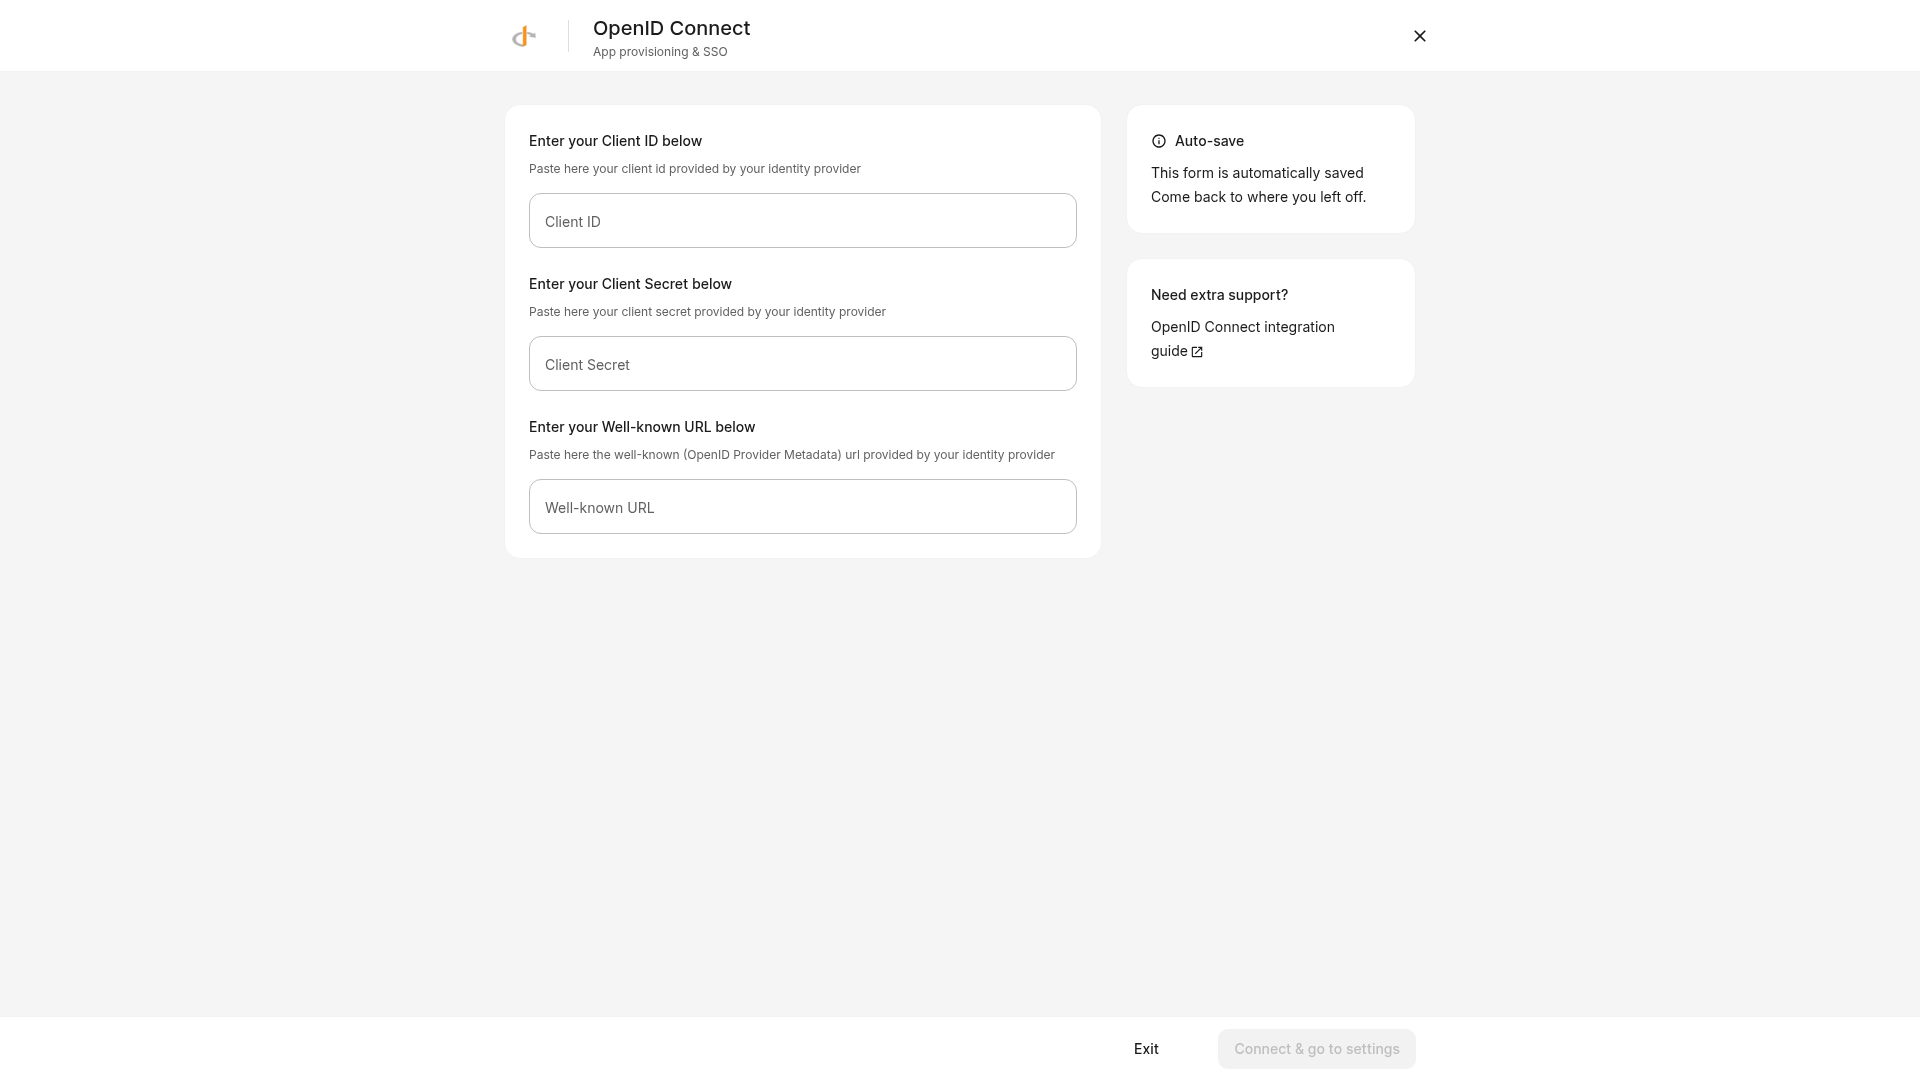Focus the Well-known URL input field

point(803,507)
